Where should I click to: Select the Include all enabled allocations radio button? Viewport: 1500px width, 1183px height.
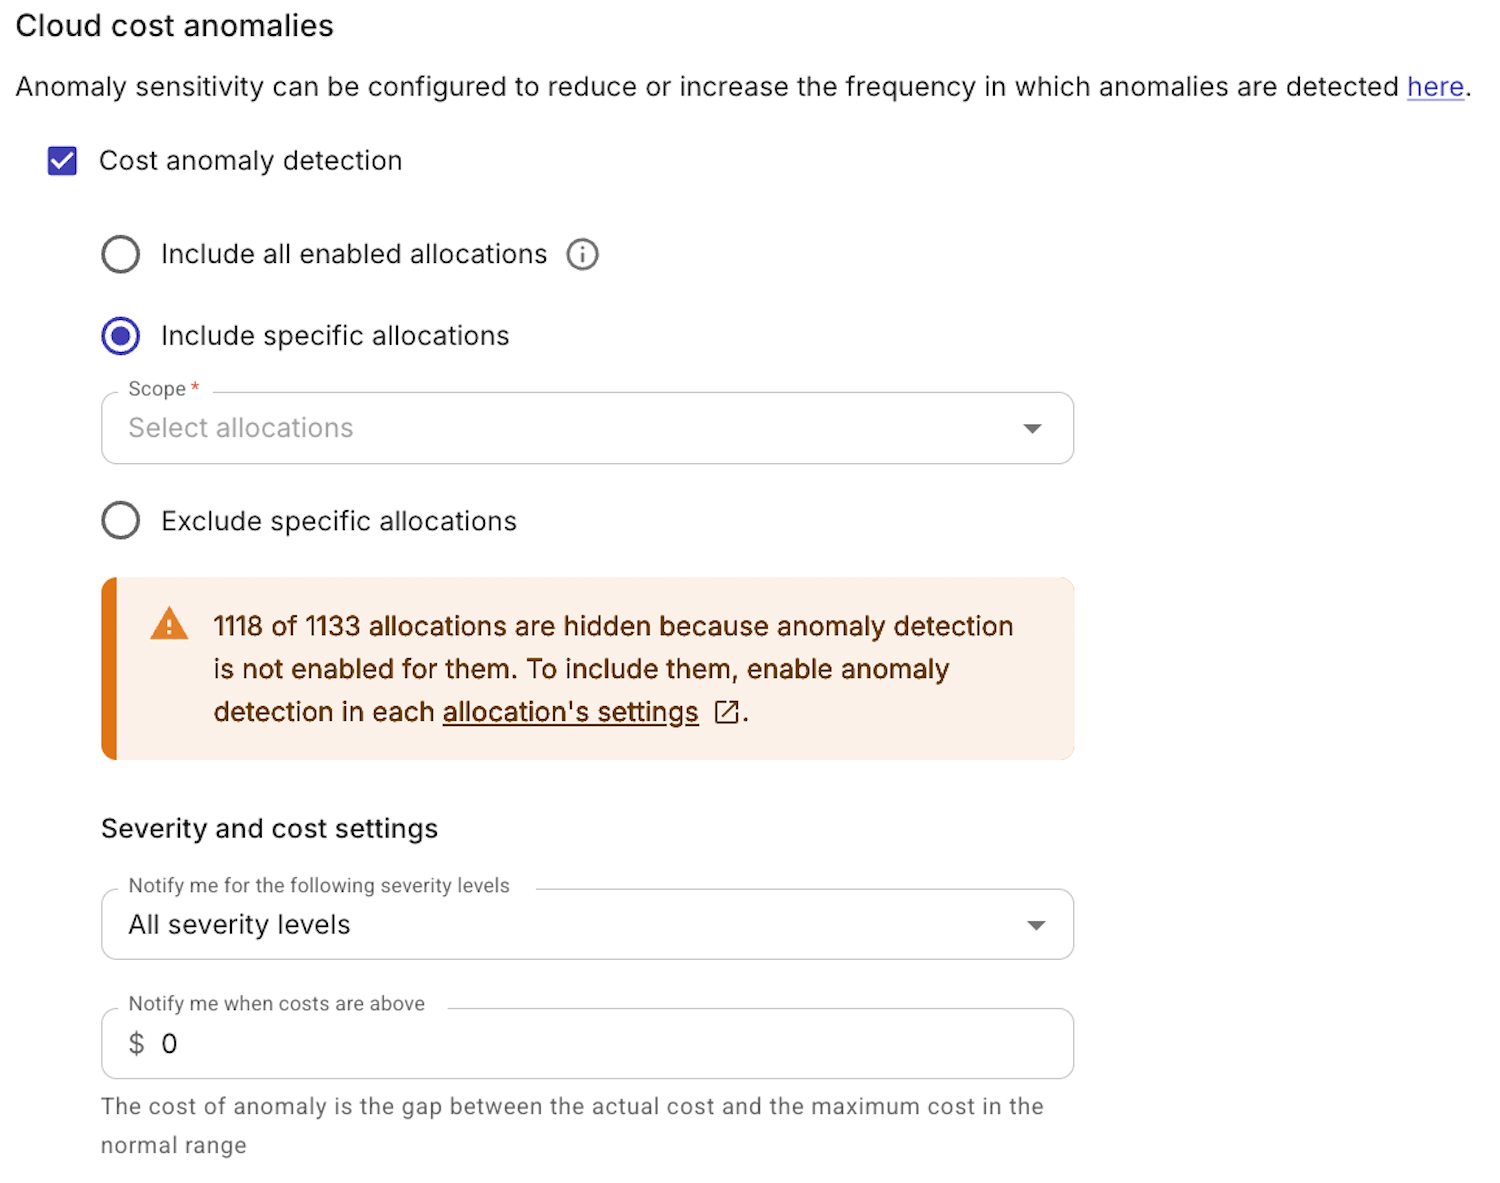(120, 254)
